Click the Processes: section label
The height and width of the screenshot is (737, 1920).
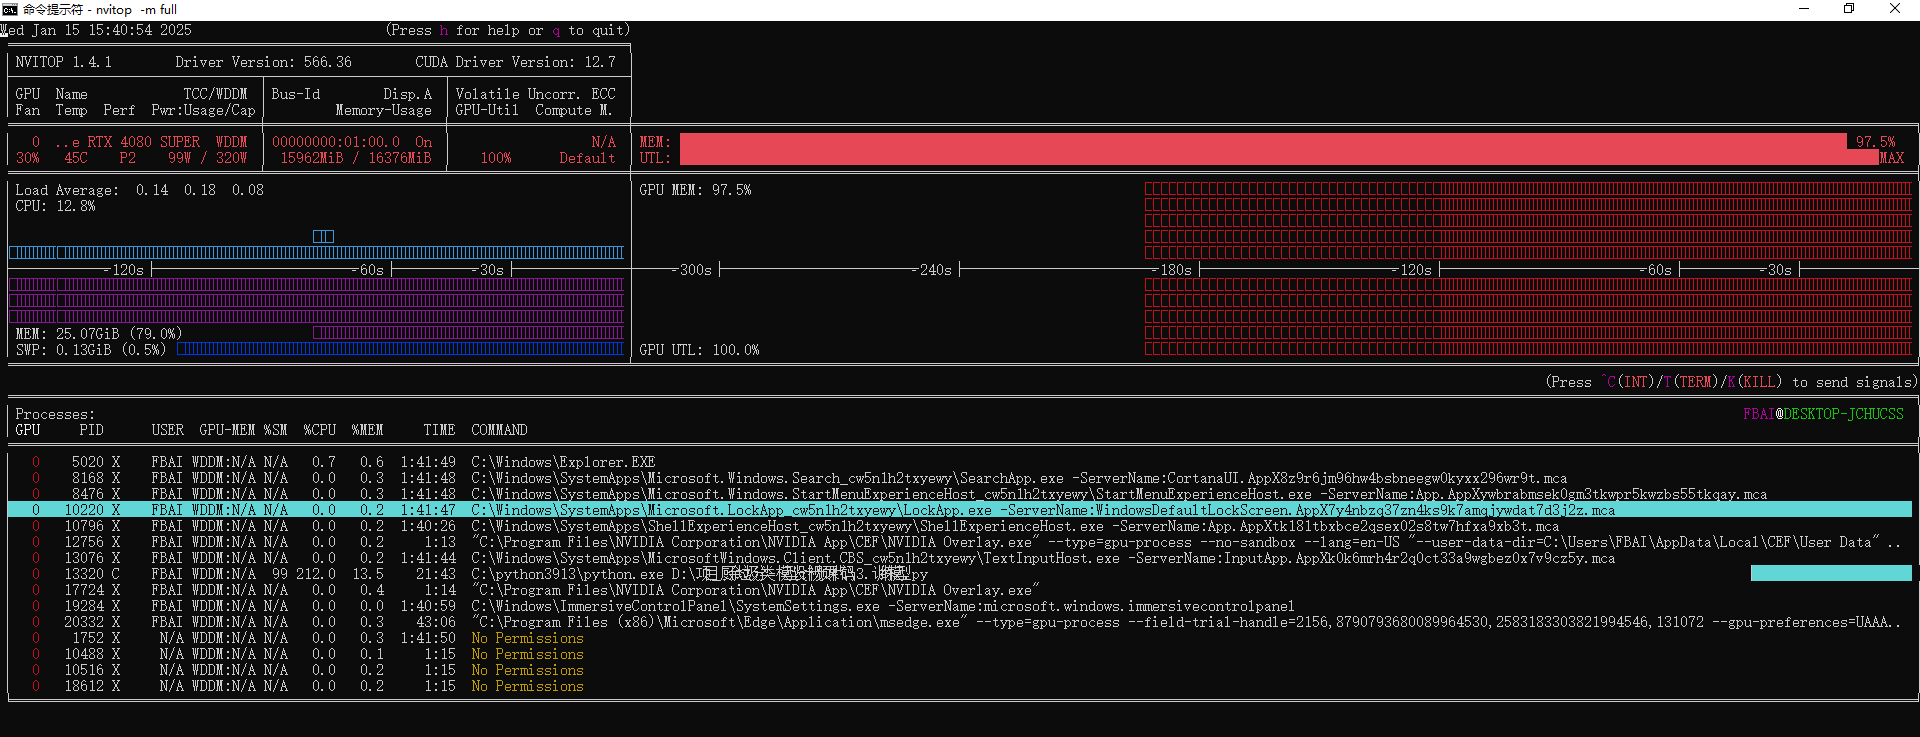tap(55, 414)
